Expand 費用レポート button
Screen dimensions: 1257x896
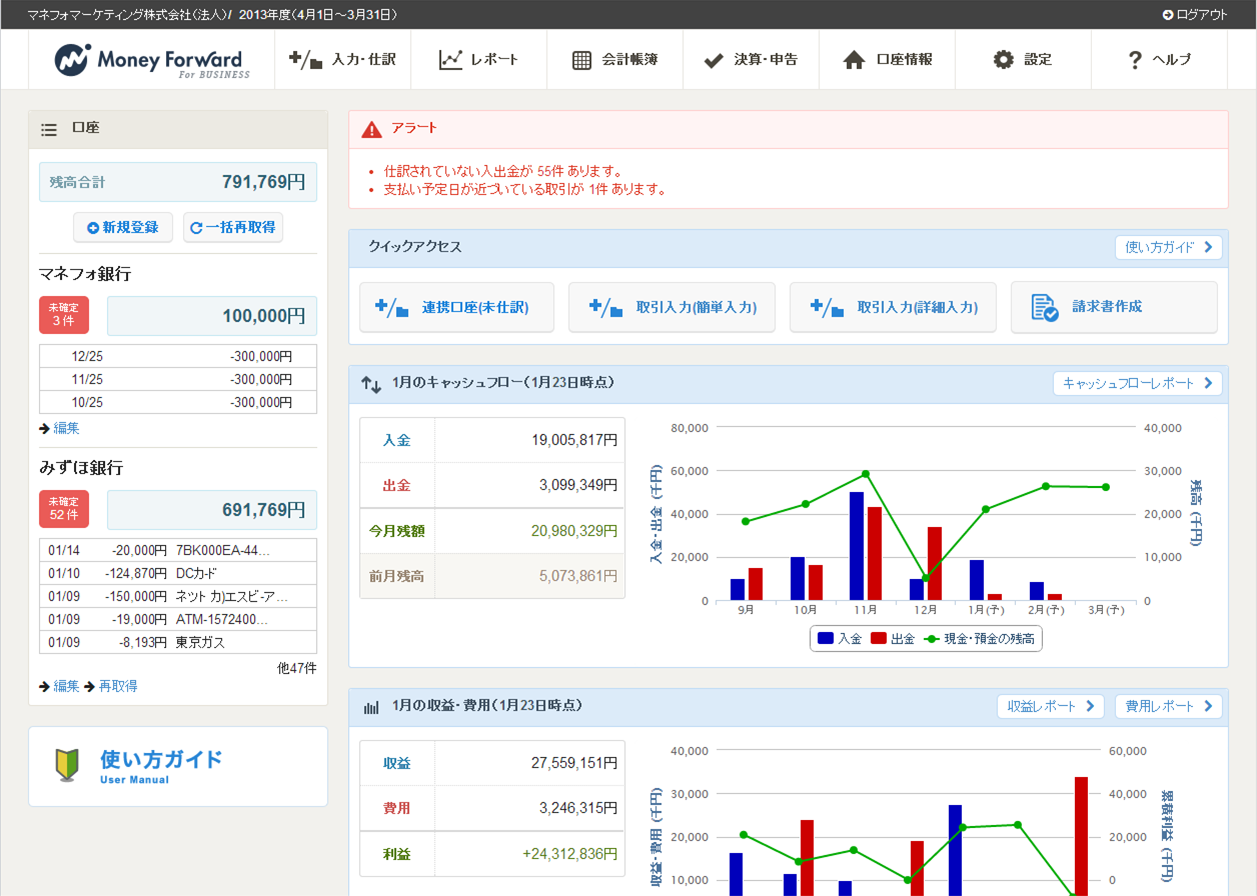1168,706
